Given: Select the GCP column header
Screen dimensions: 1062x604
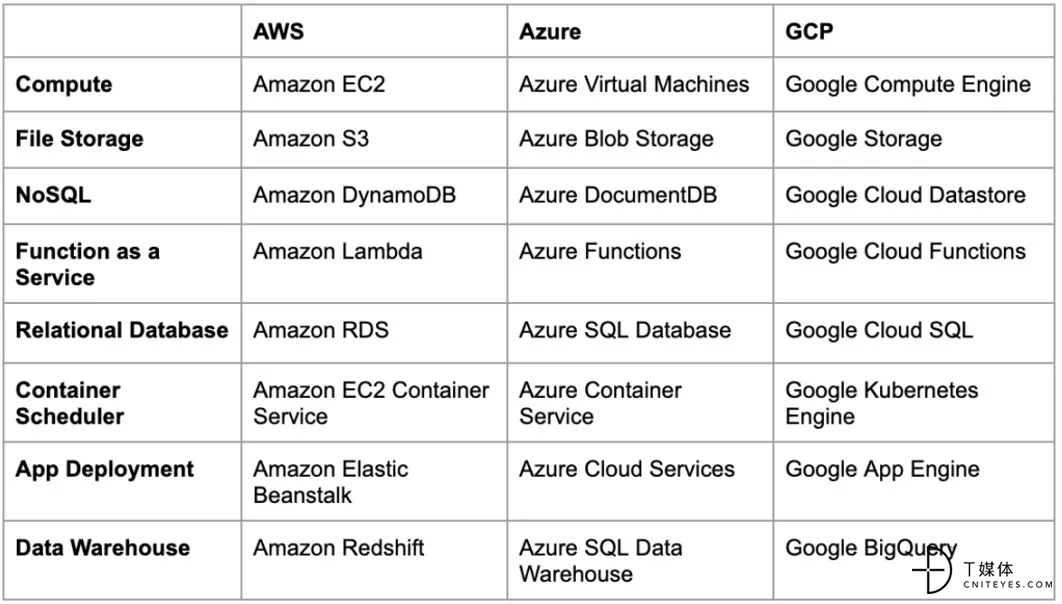Looking at the screenshot, I should click(x=914, y=31).
